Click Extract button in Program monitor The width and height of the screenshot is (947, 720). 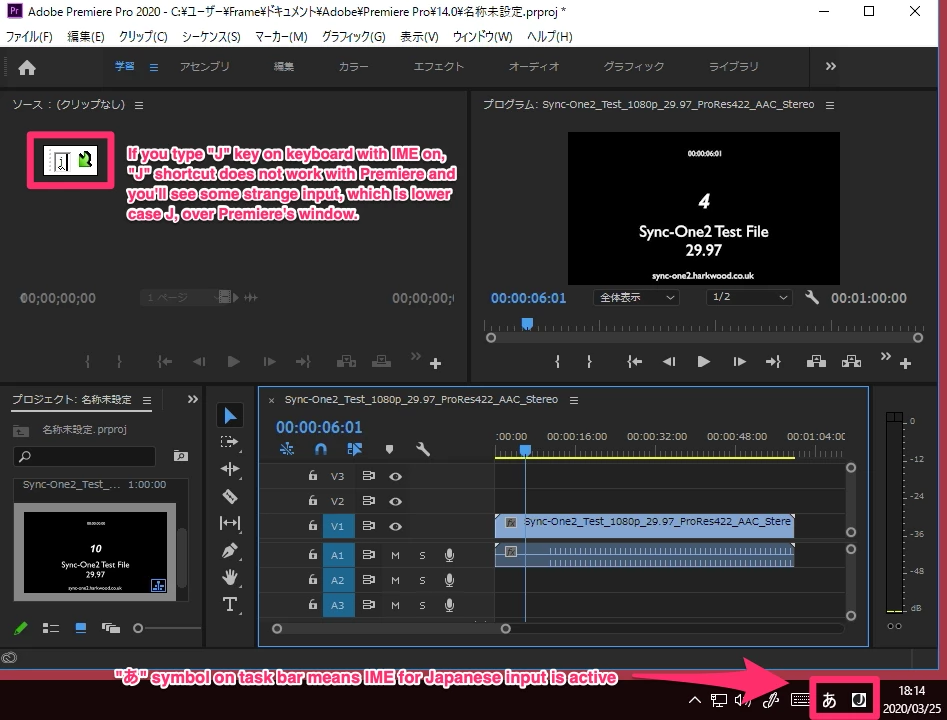pos(852,361)
